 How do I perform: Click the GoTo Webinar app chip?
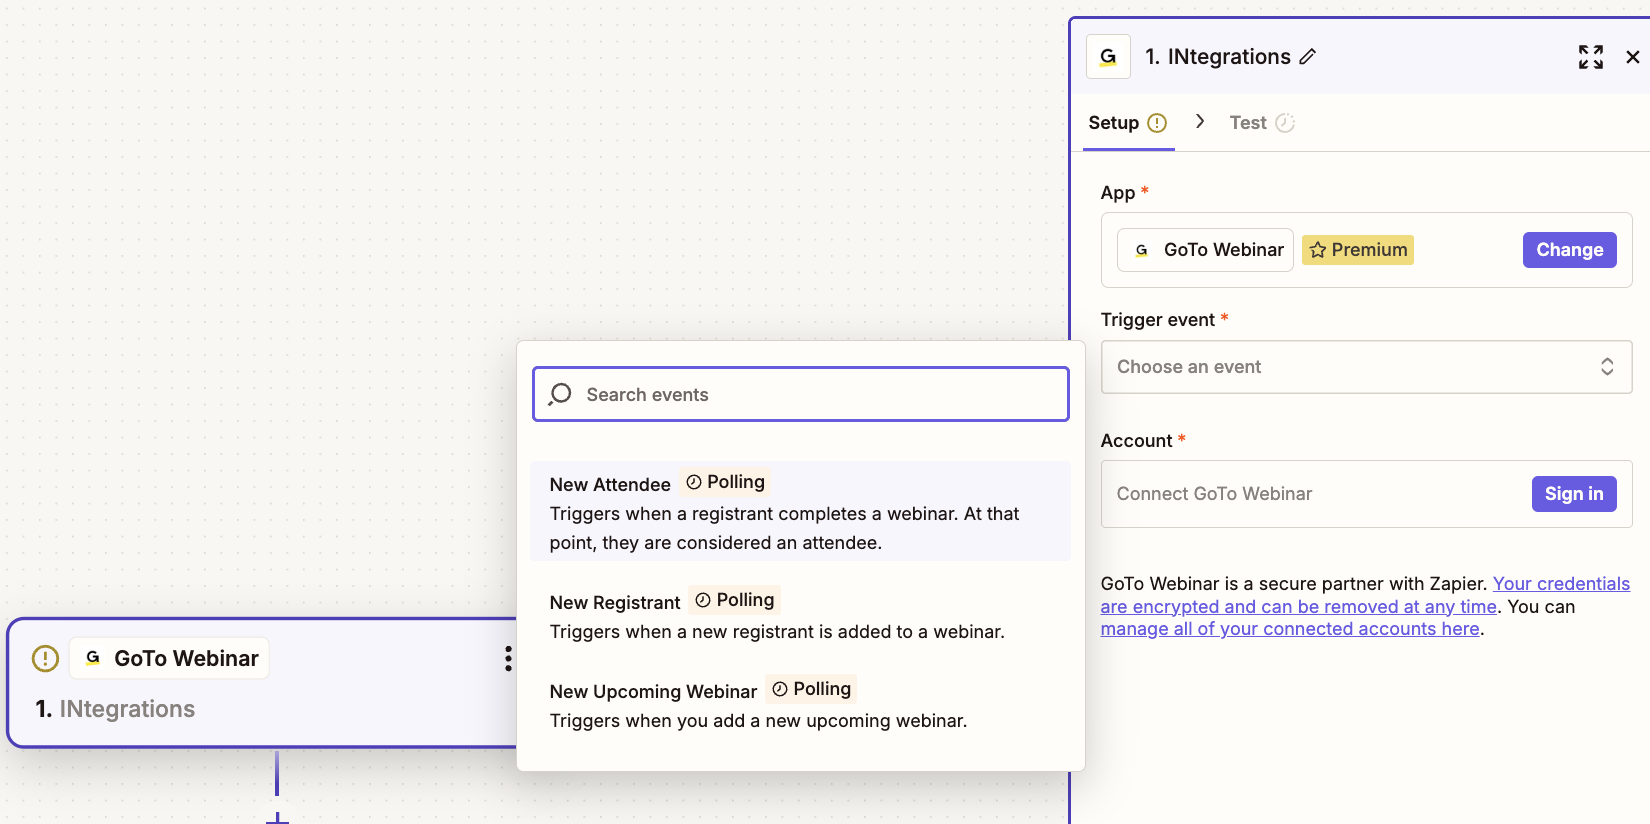[1205, 250]
